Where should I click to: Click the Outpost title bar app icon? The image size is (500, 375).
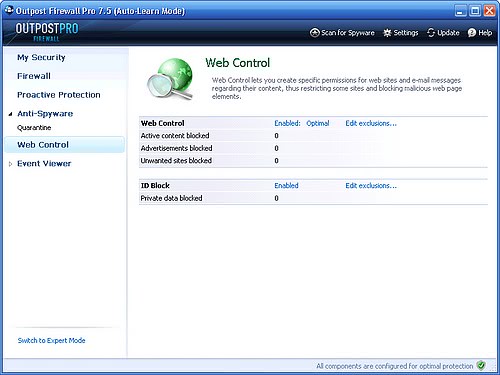coord(9,10)
